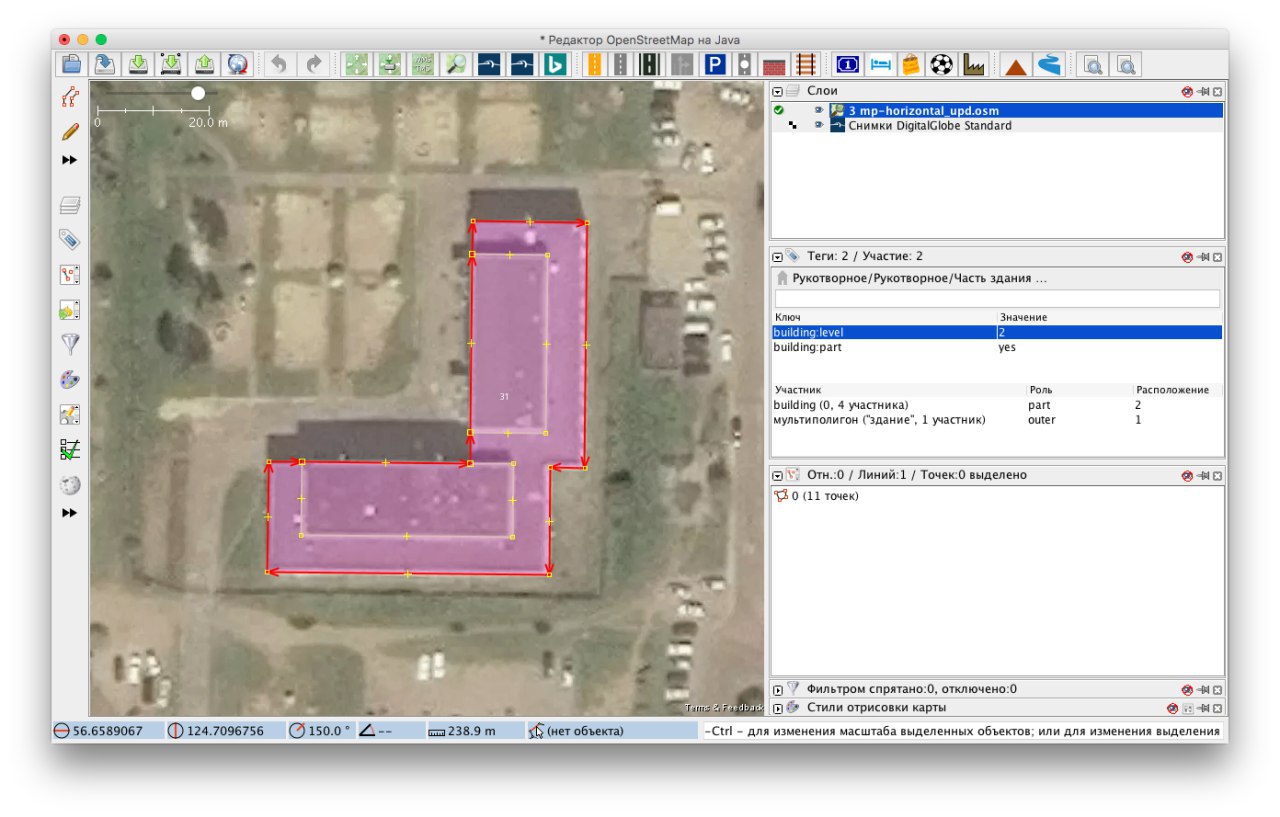
Task: Open the map paint styles palette icon
Action: (69, 380)
